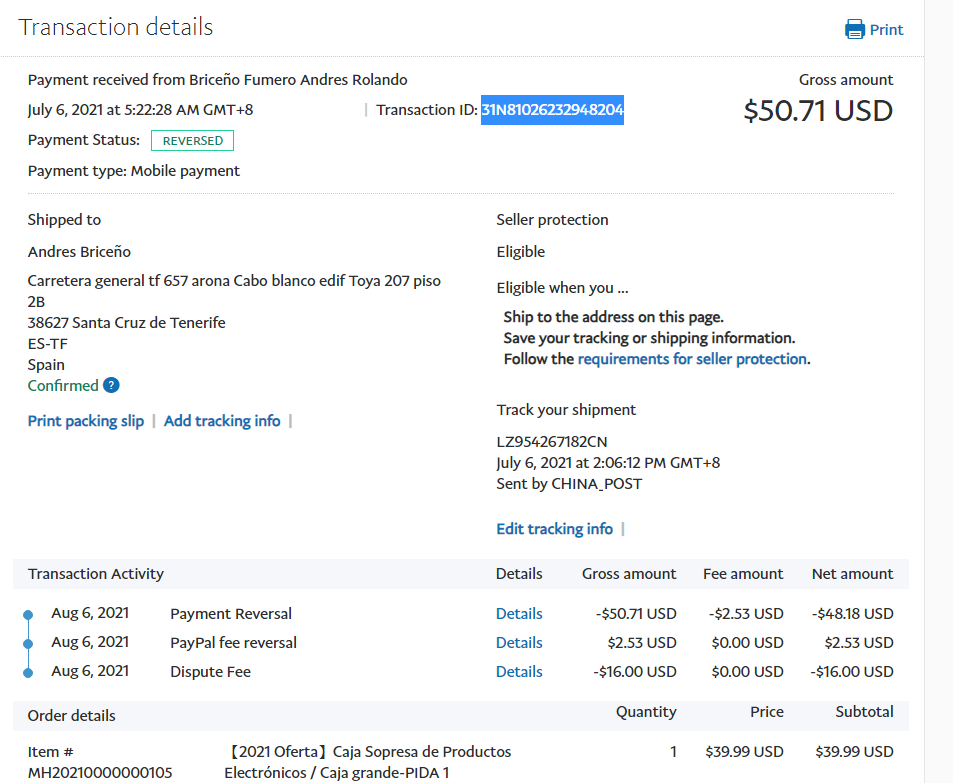Select the Payment Reversal timeline dot
This screenshot has width=953, height=783.
pyautogui.click(x=28, y=614)
